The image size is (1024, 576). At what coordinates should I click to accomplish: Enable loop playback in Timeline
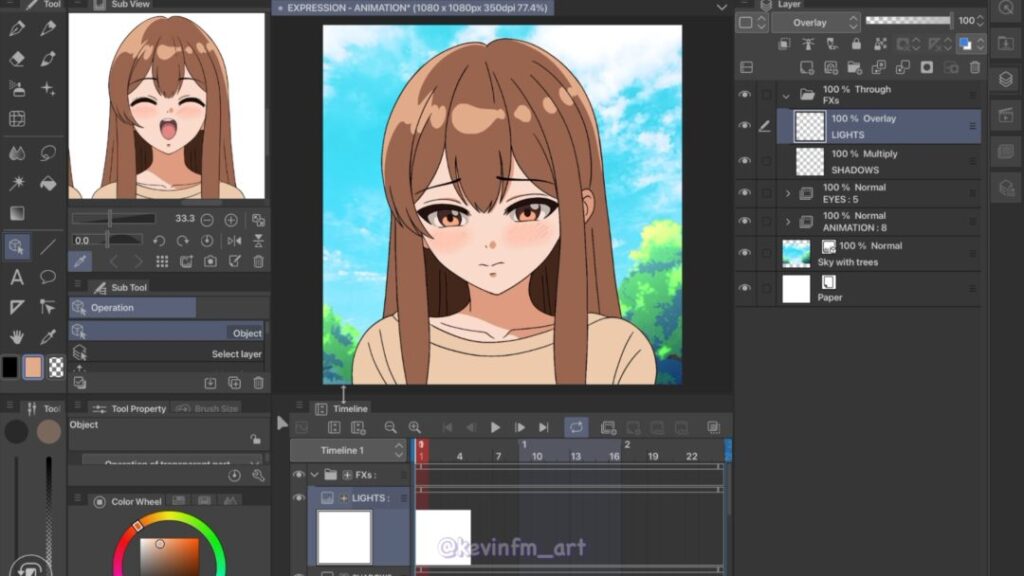576,427
